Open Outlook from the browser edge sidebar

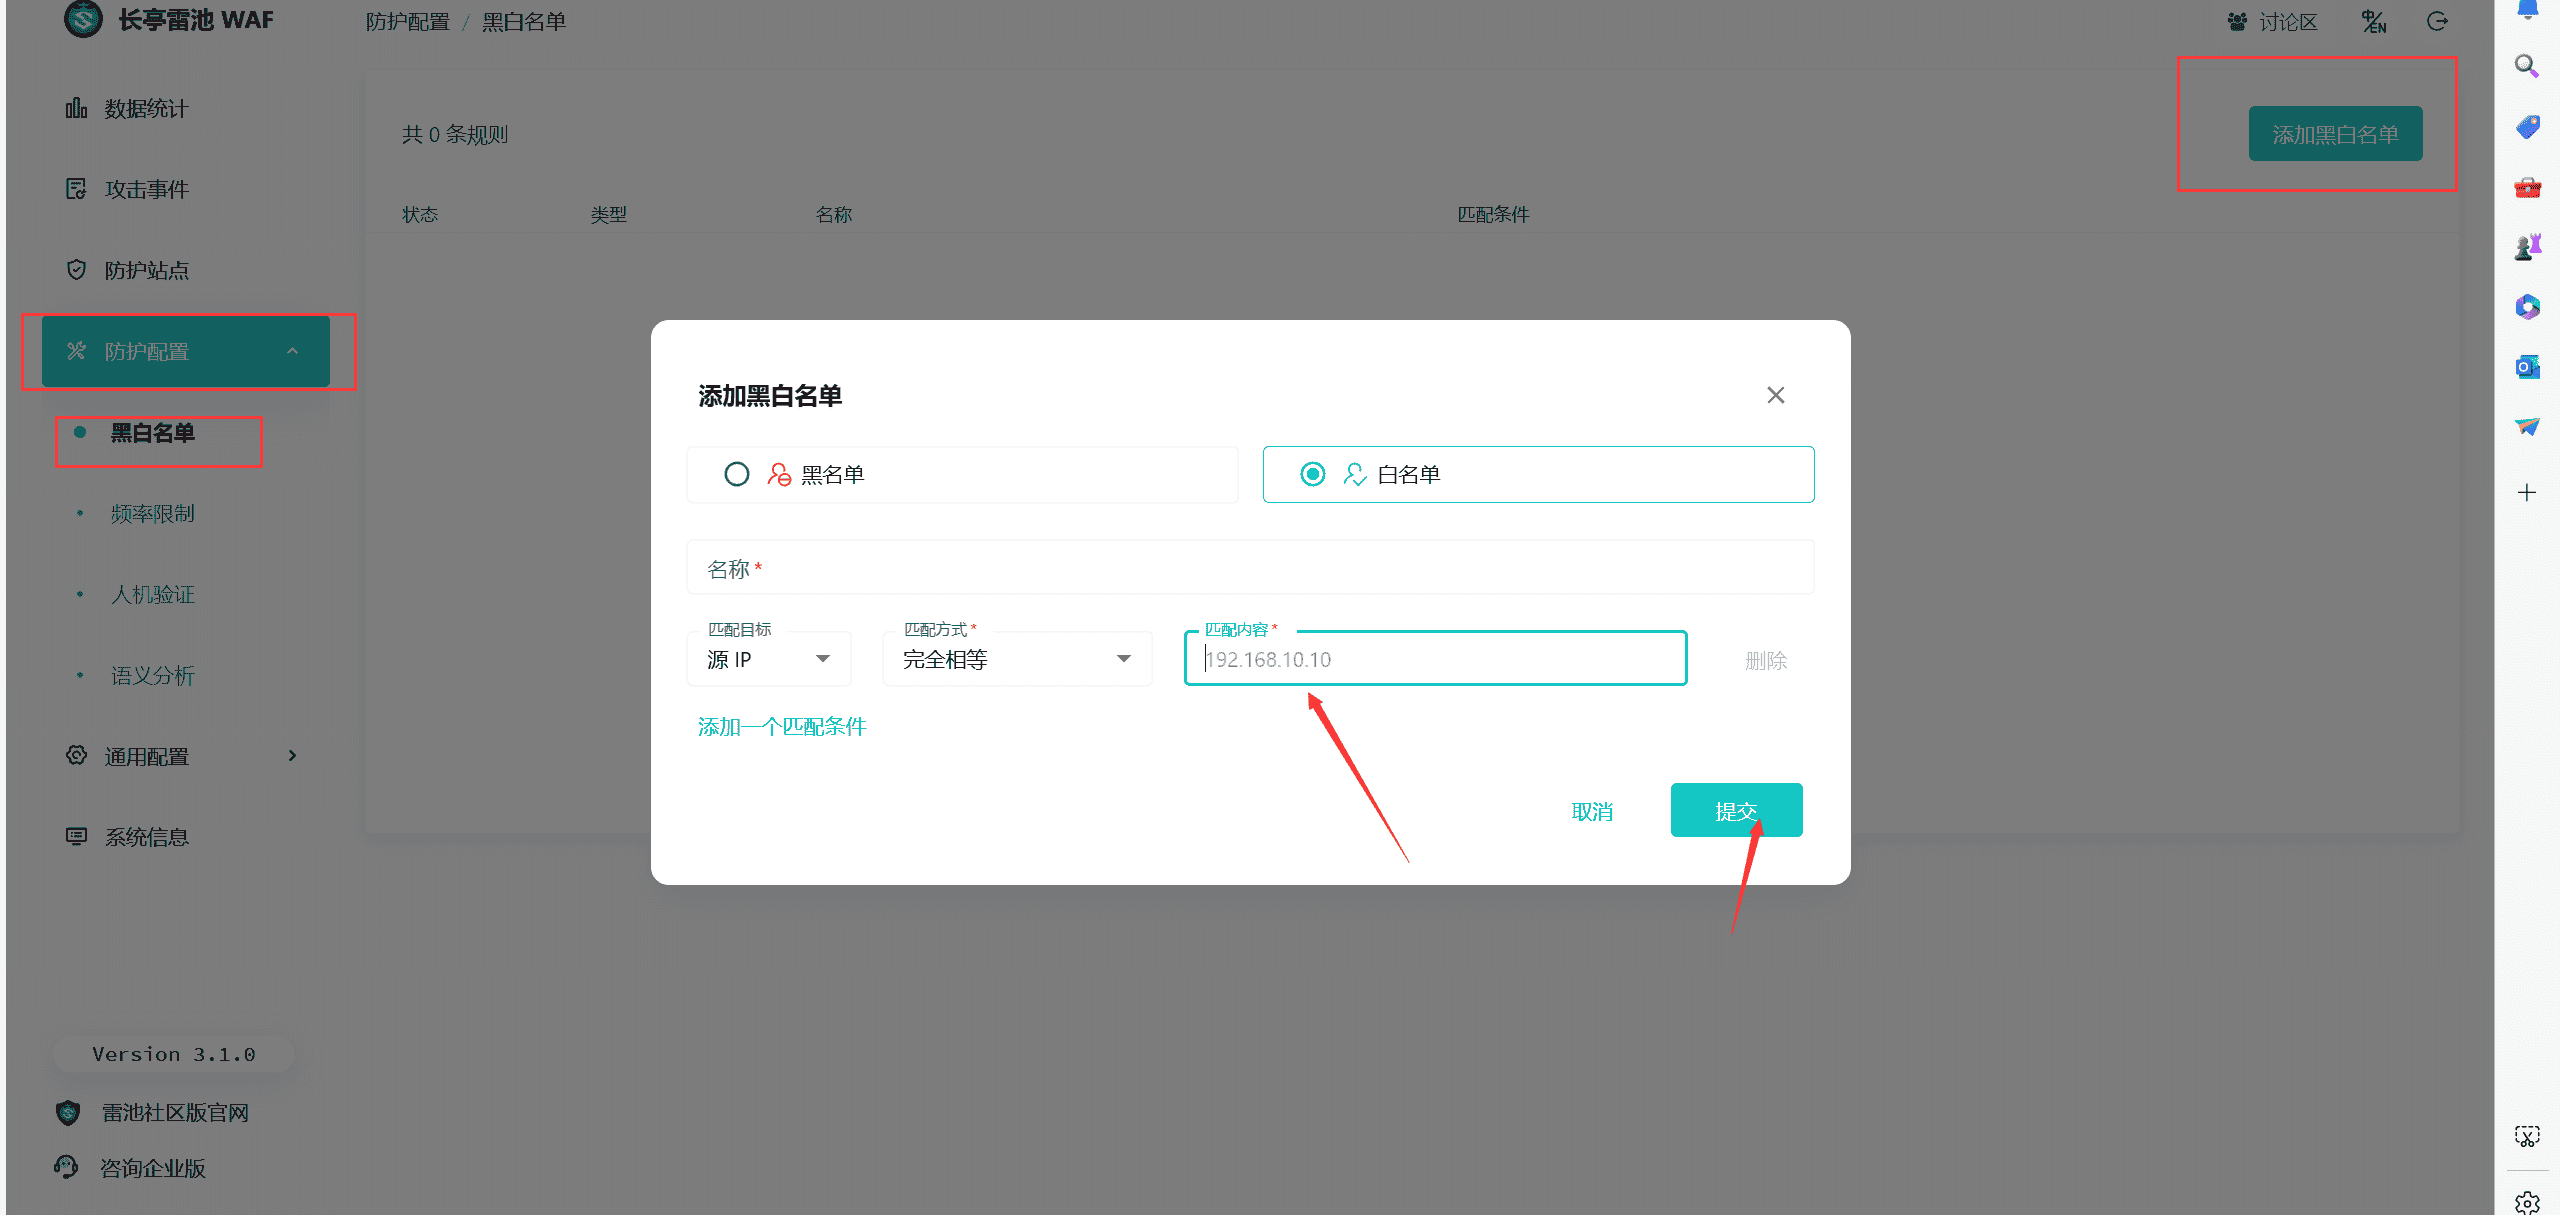[2528, 367]
